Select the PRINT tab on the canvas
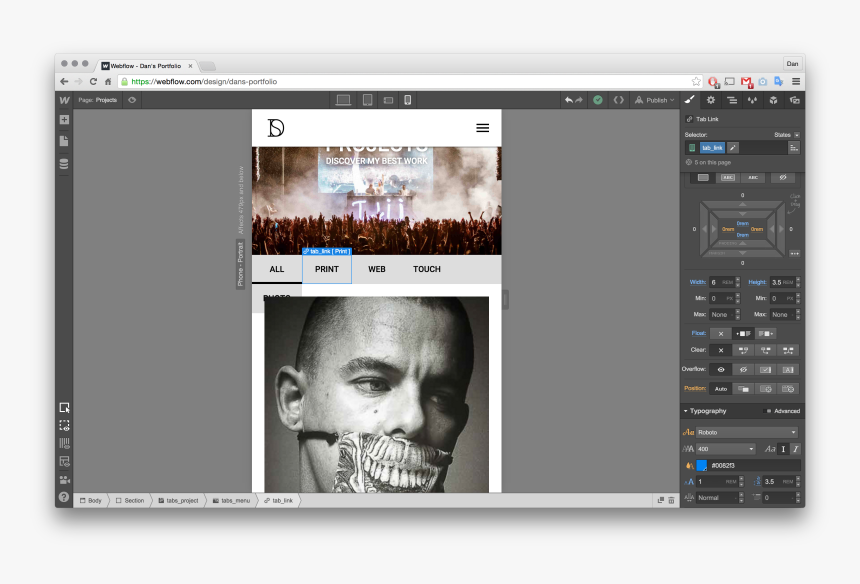Screen dimensions: 860x584 click(327, 269)
